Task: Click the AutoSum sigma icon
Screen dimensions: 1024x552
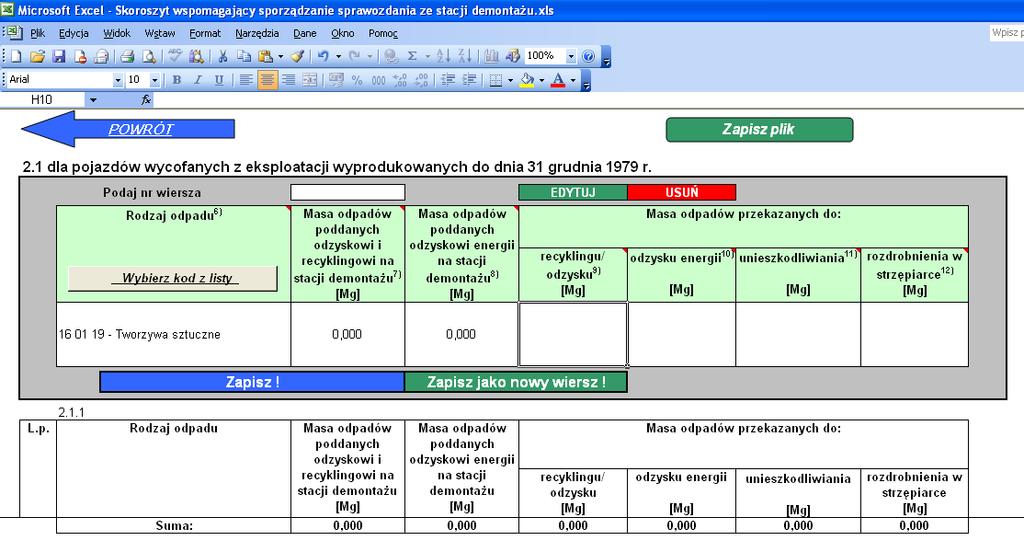Action: coord(412,57)
